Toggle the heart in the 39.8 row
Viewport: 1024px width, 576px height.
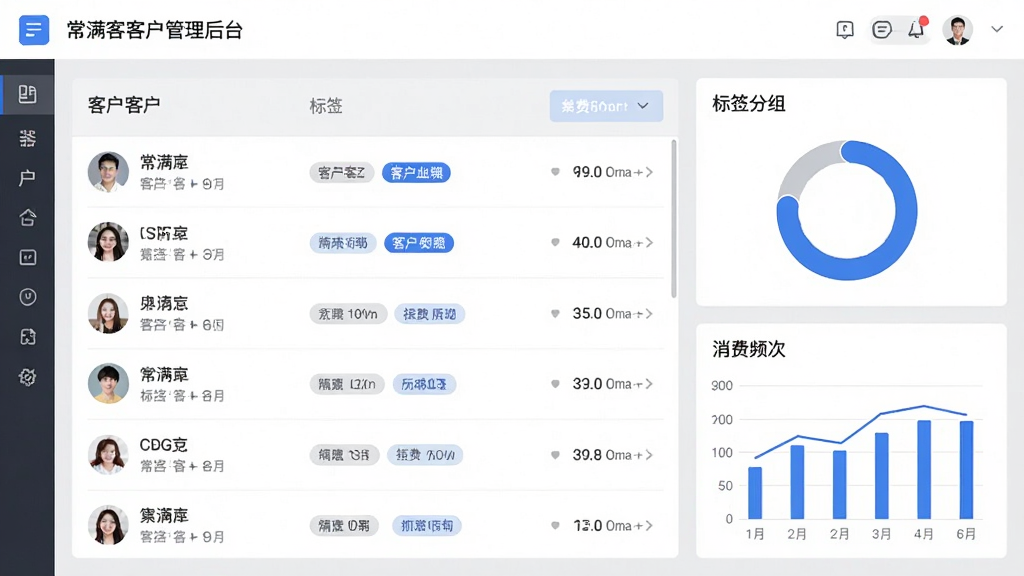pos(555,455)
